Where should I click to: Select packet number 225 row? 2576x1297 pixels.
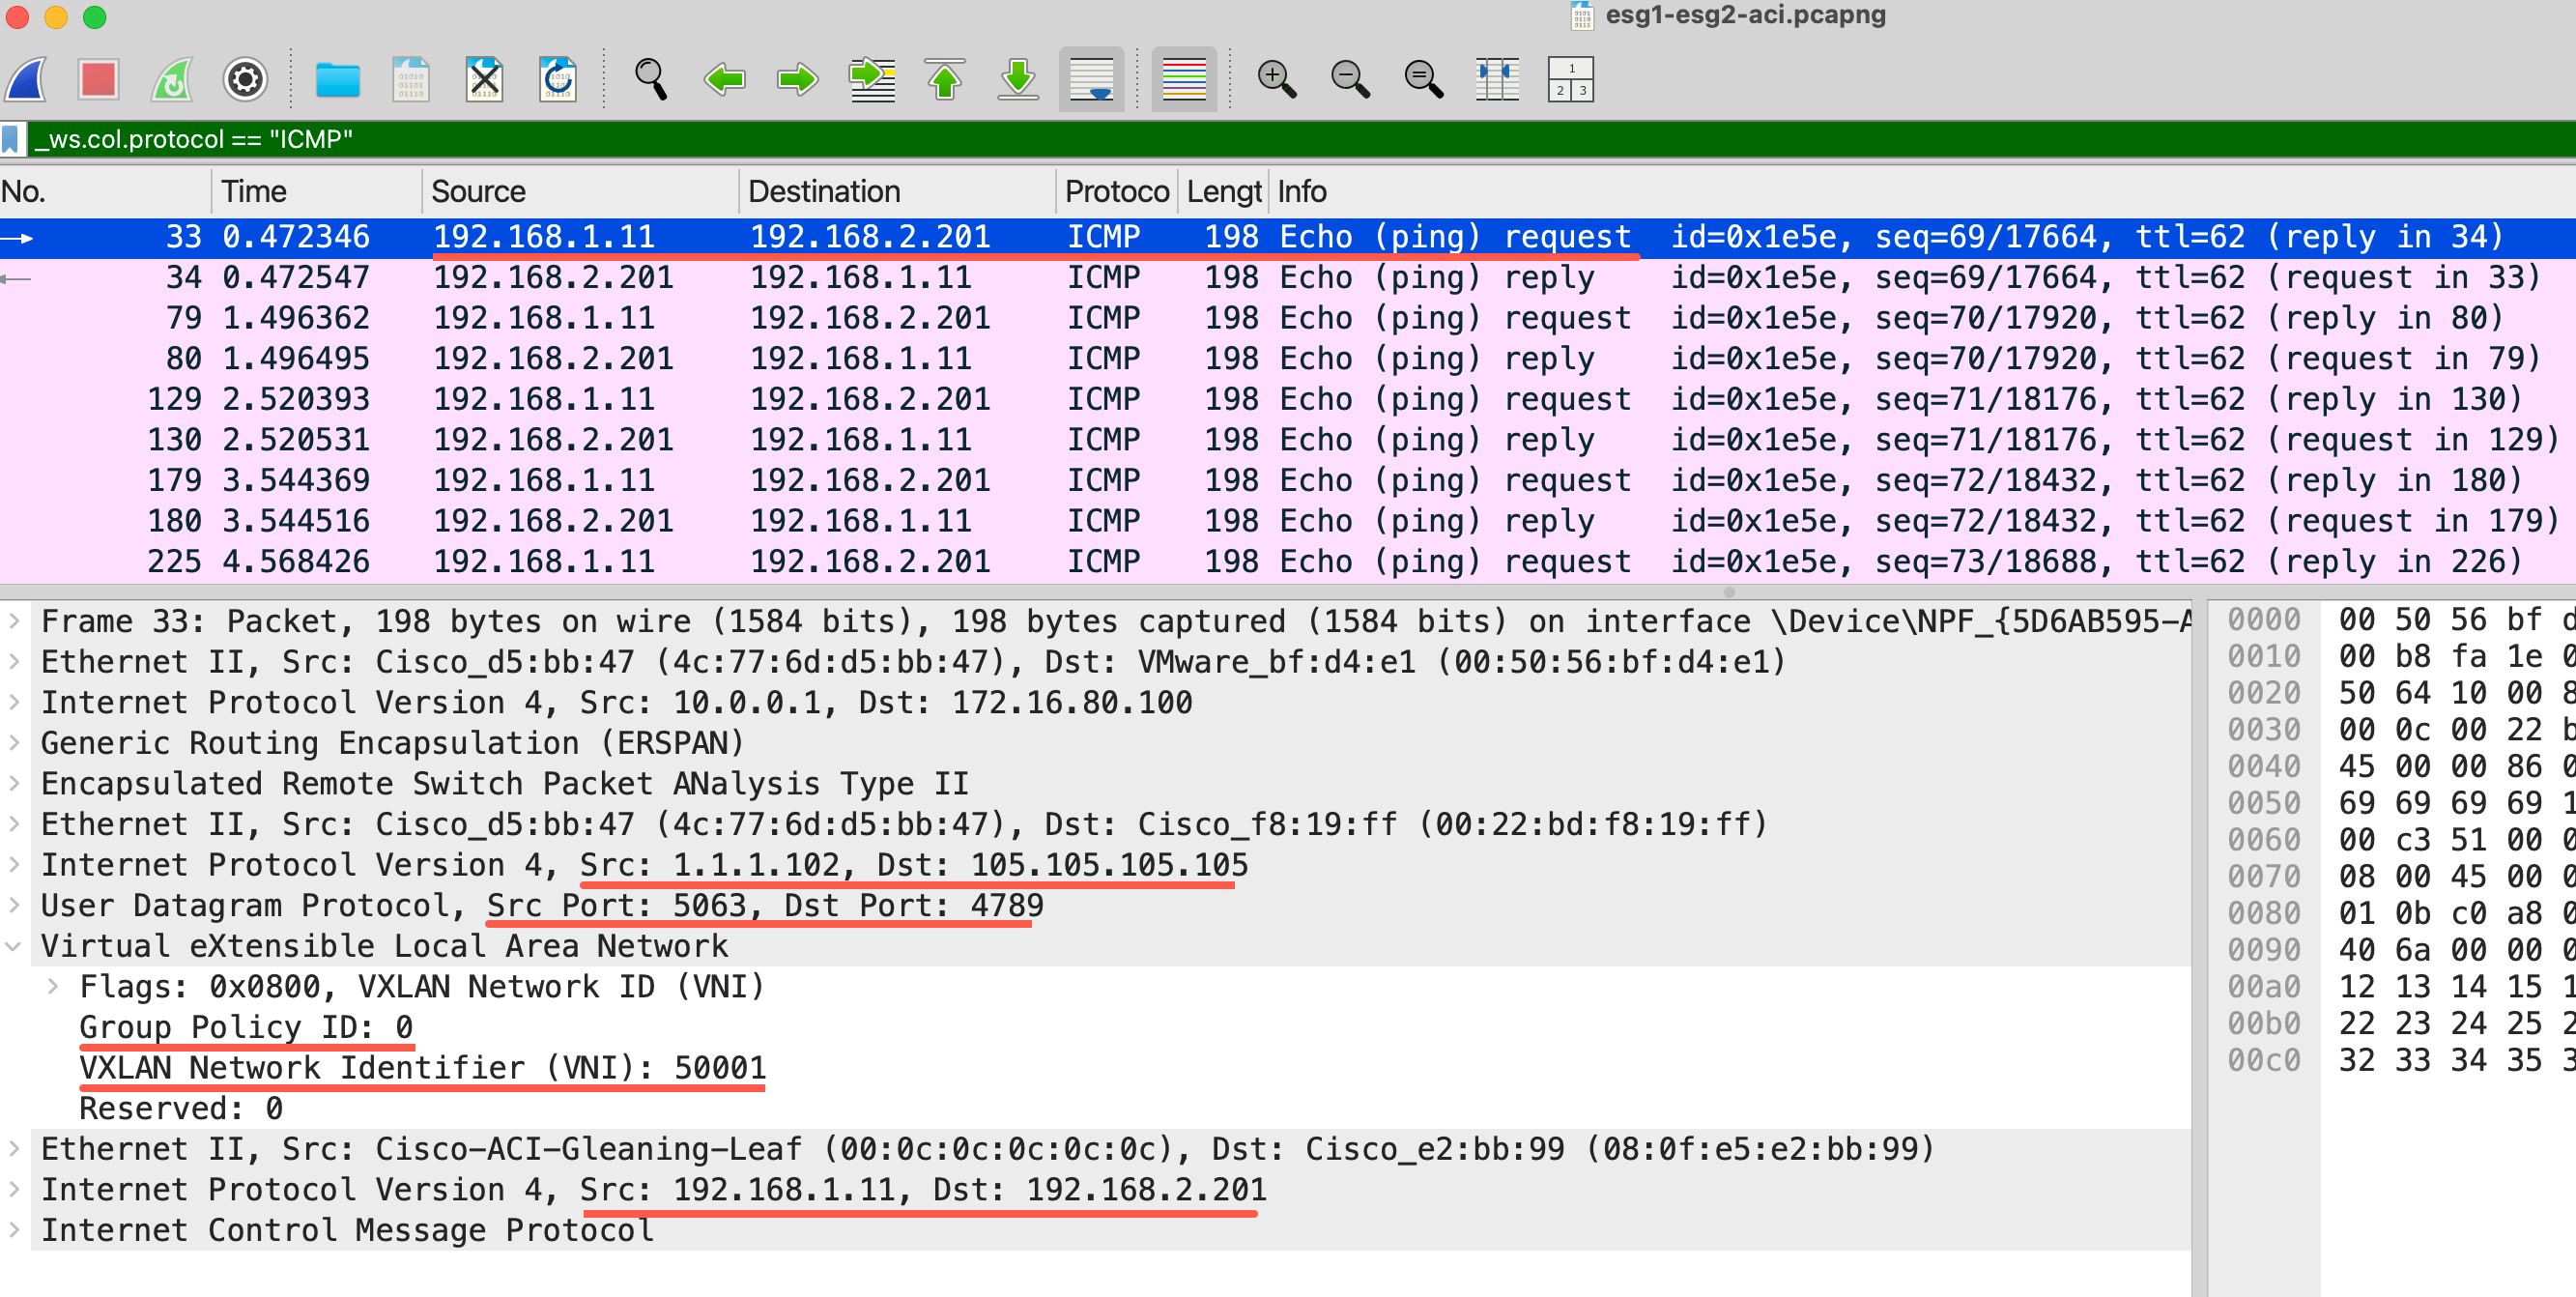point(1288,561)
